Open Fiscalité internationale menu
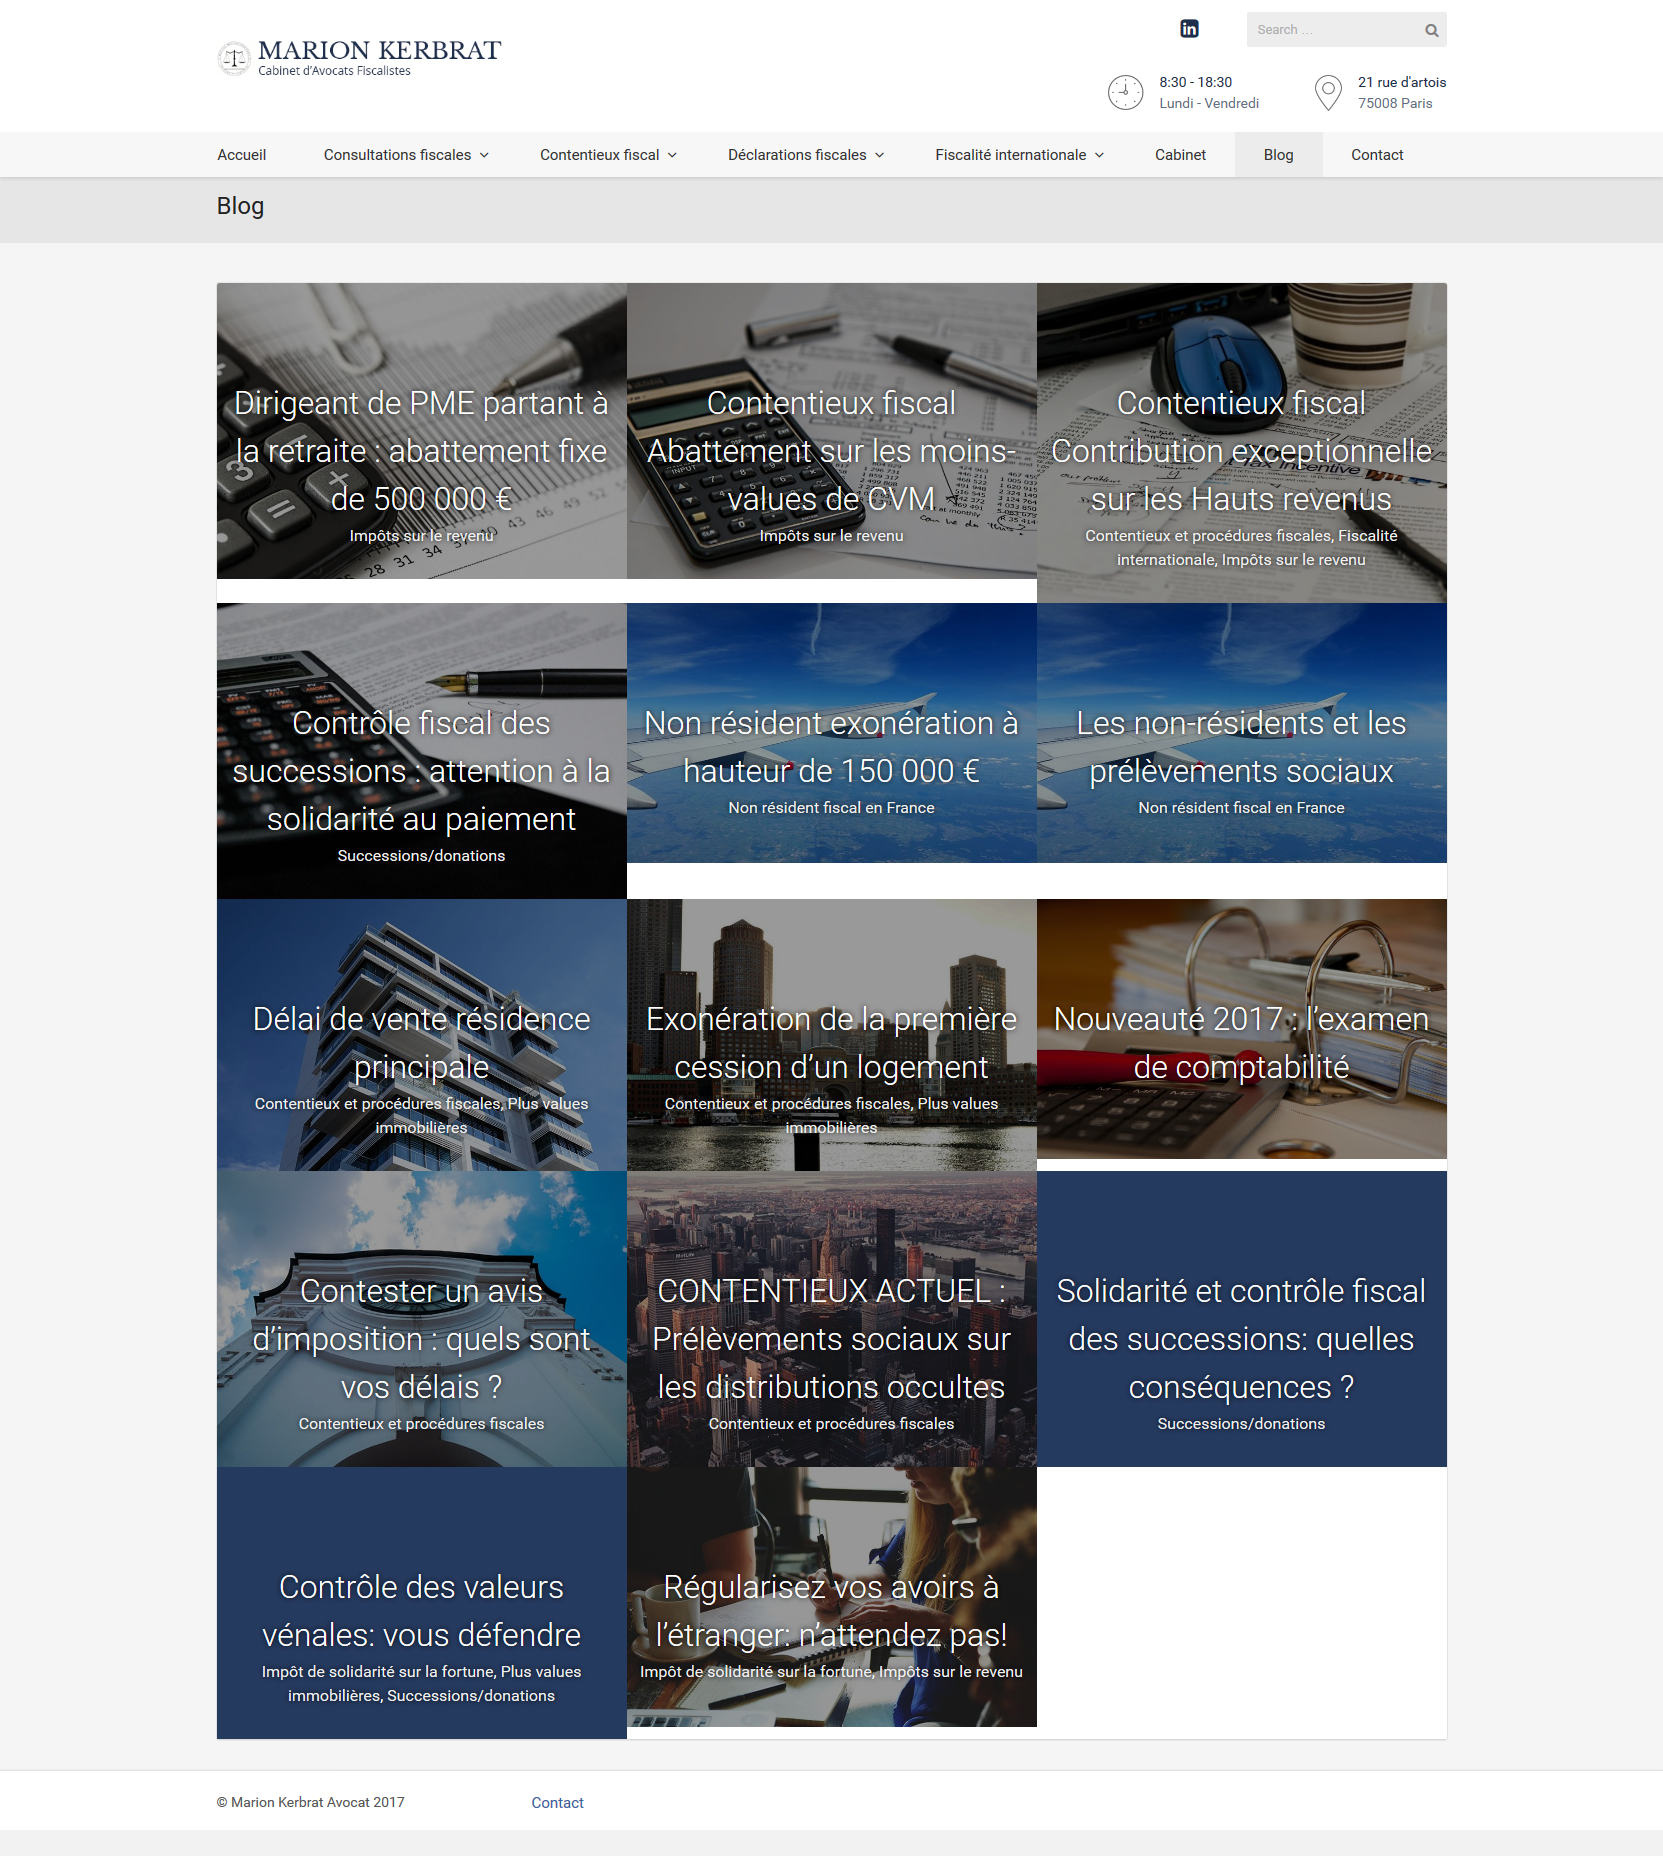 pos(1010,155)
